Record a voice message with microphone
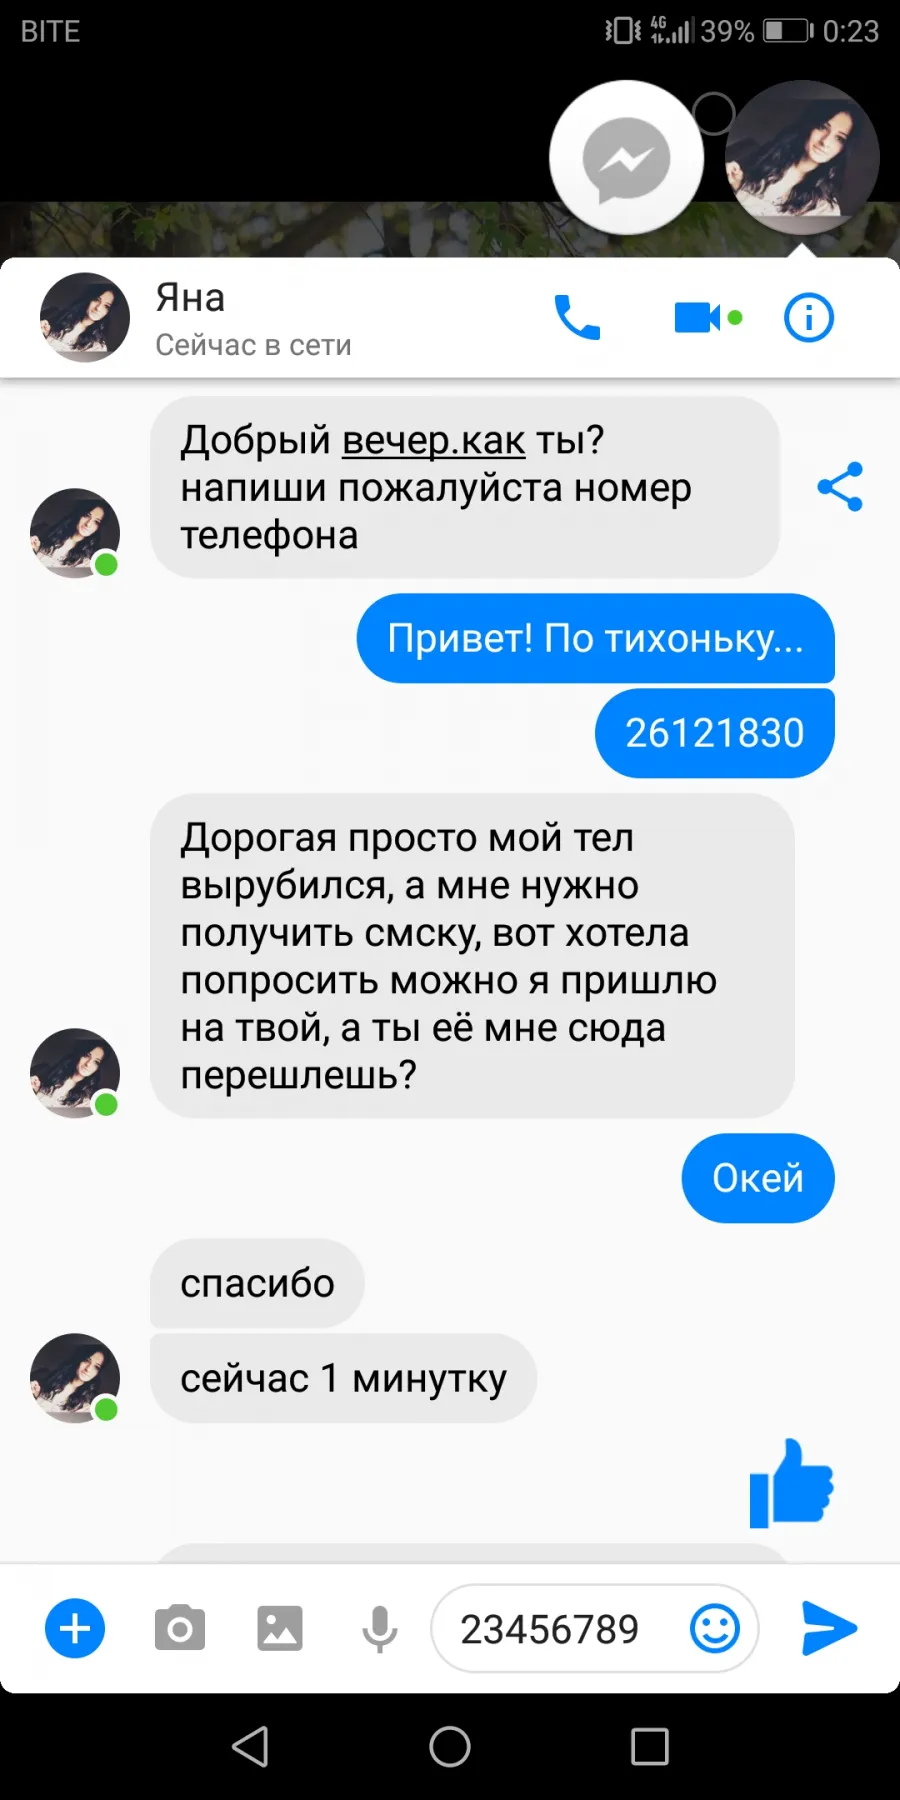 [x=380, y=1628]
